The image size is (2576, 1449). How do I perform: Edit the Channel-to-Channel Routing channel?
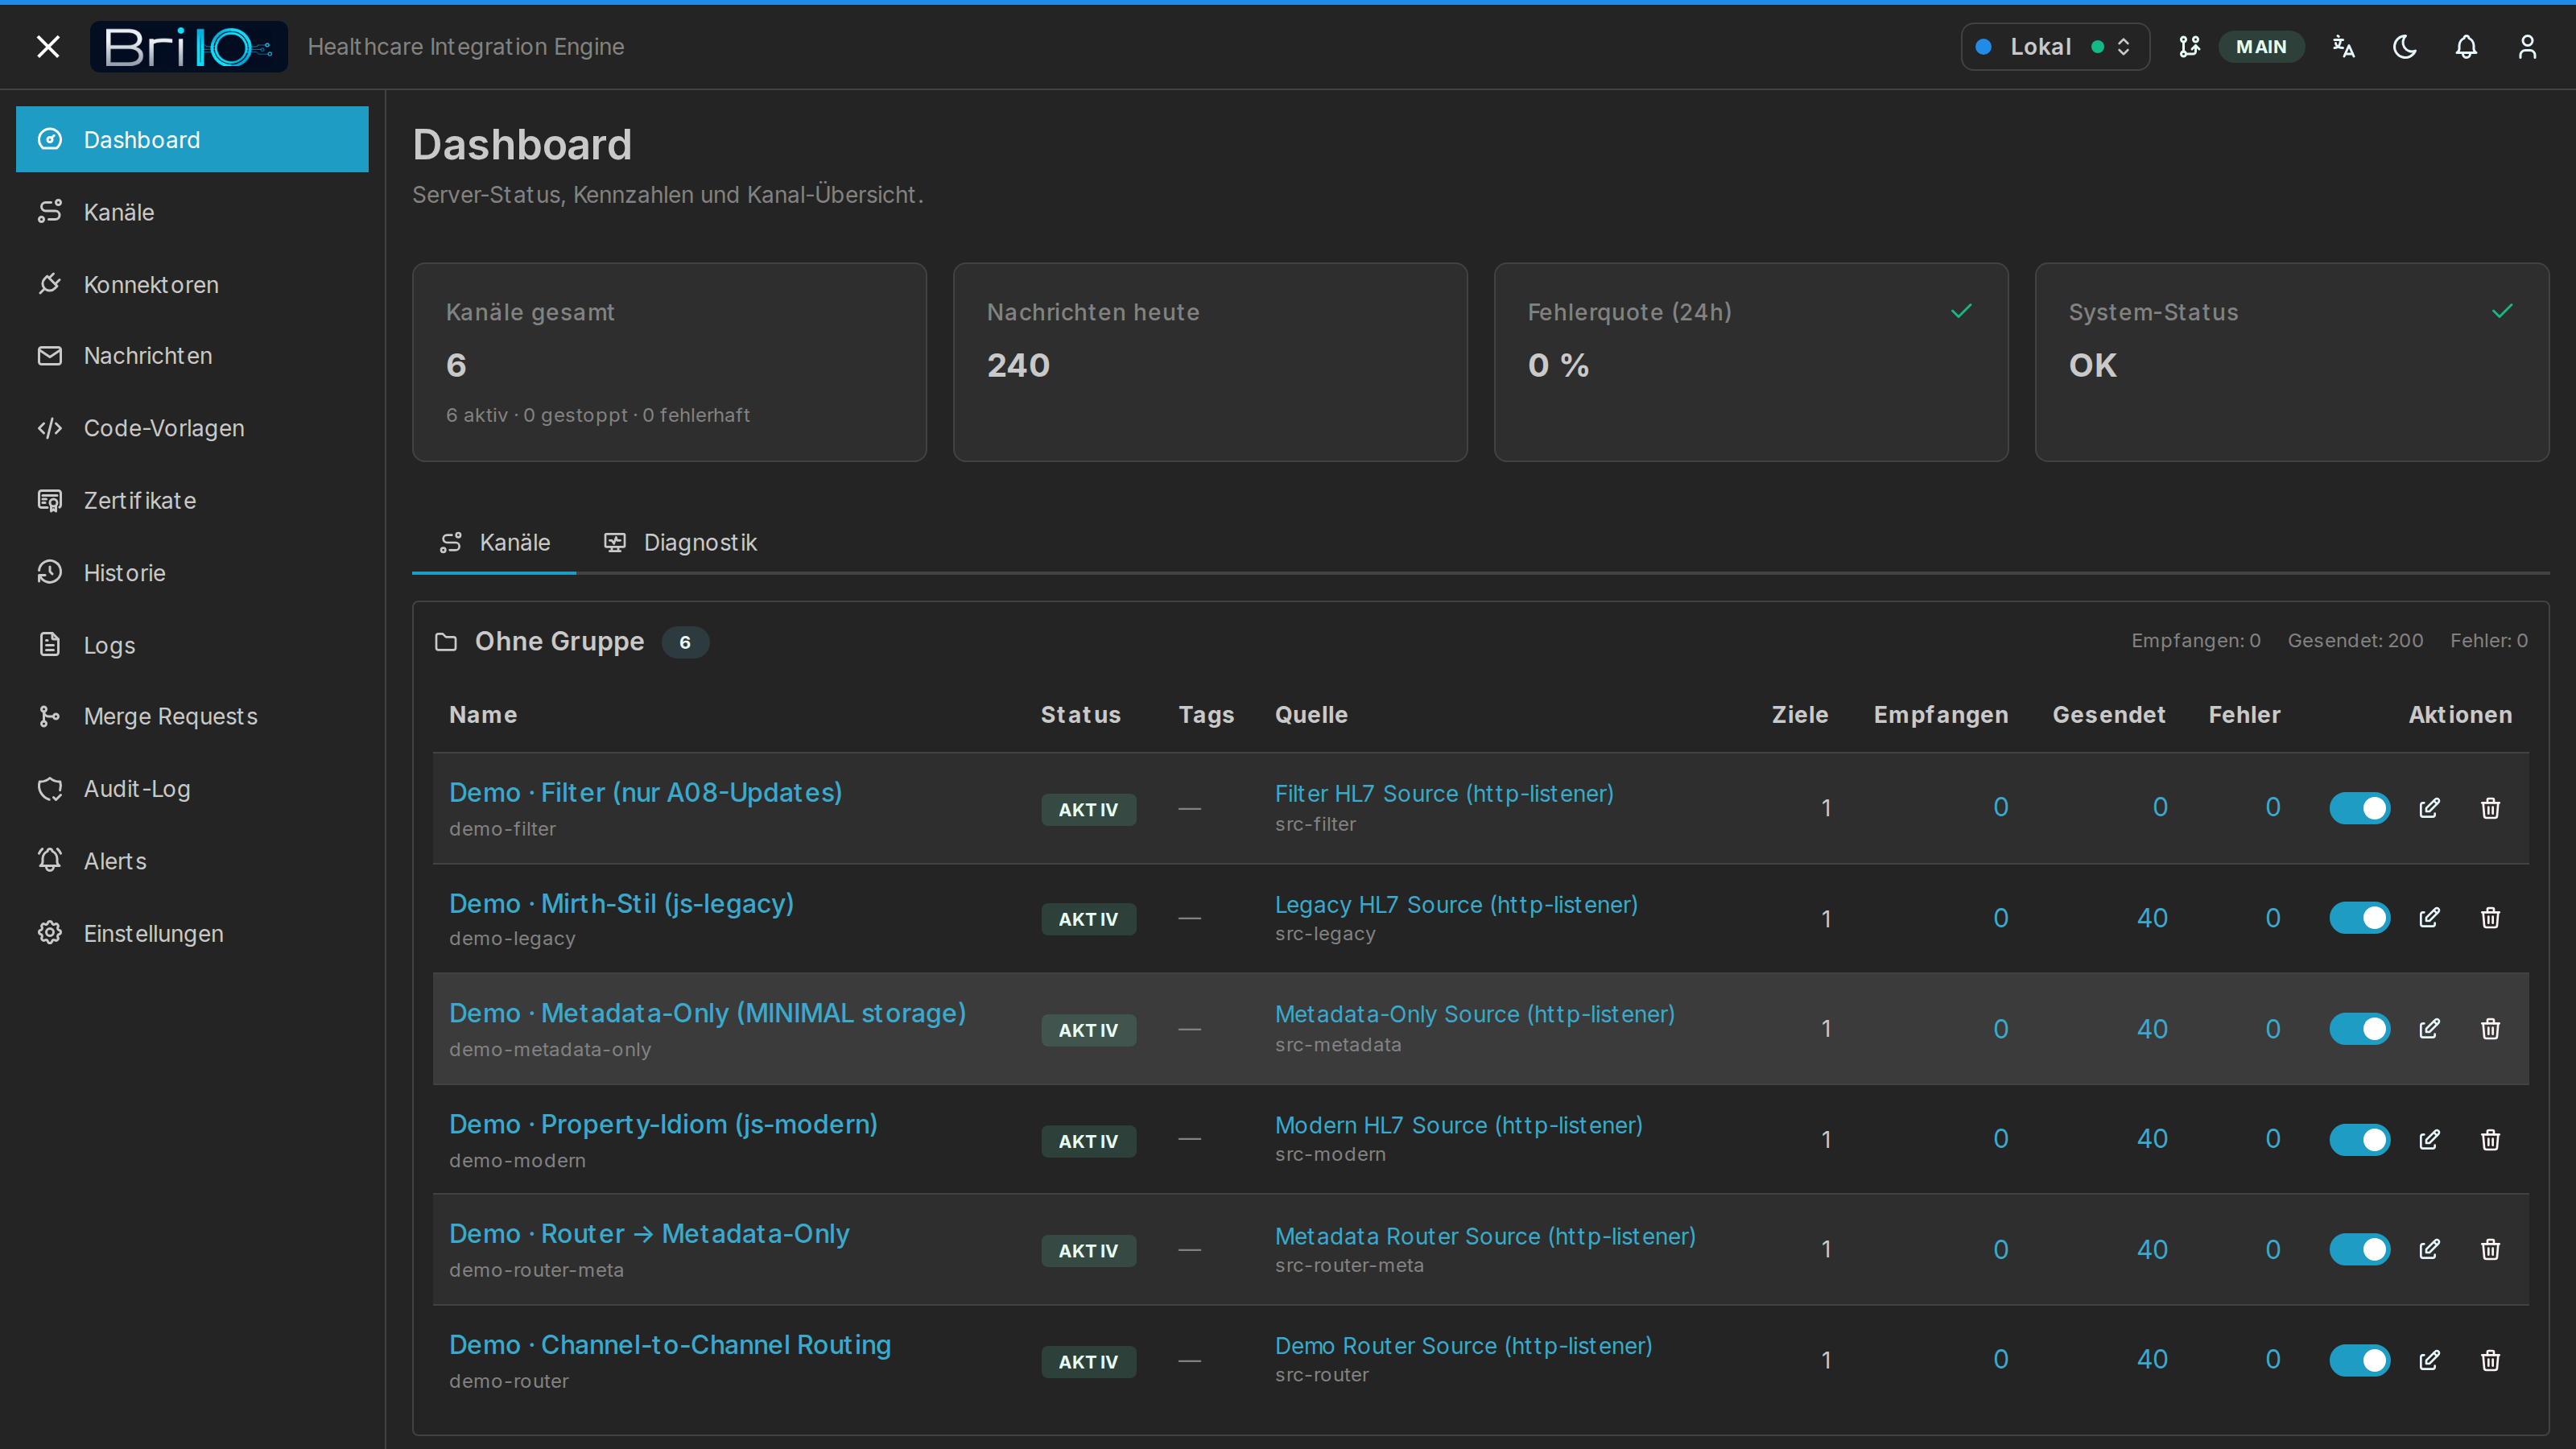coord(2429,1361)
